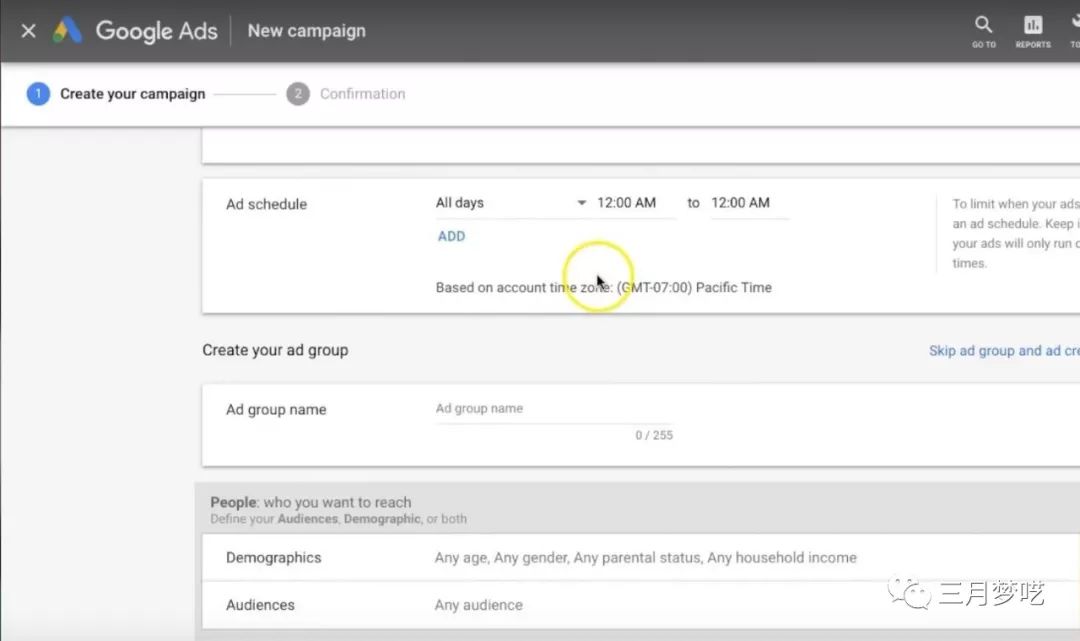
Task: Close the new campaign editor with X
Action: point(28,30)
